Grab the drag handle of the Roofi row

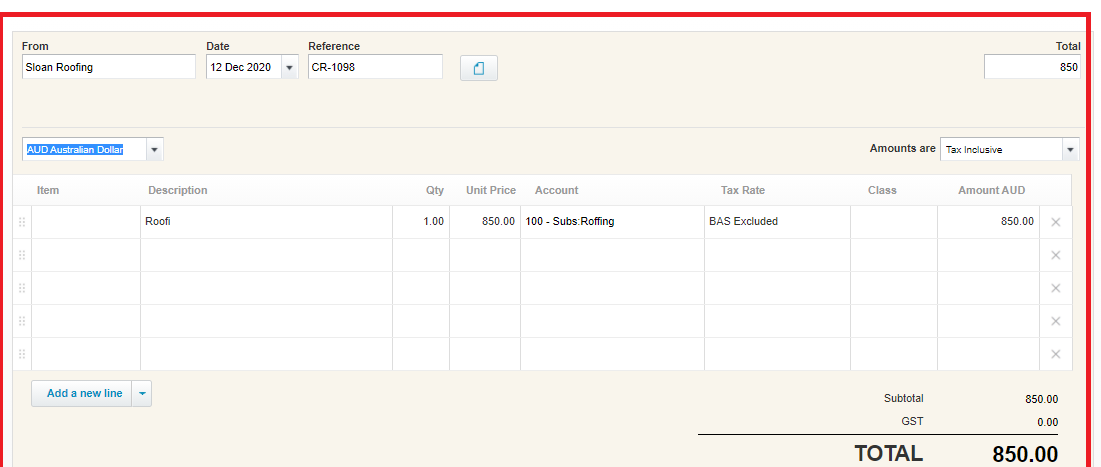click(x=22, y=222)
